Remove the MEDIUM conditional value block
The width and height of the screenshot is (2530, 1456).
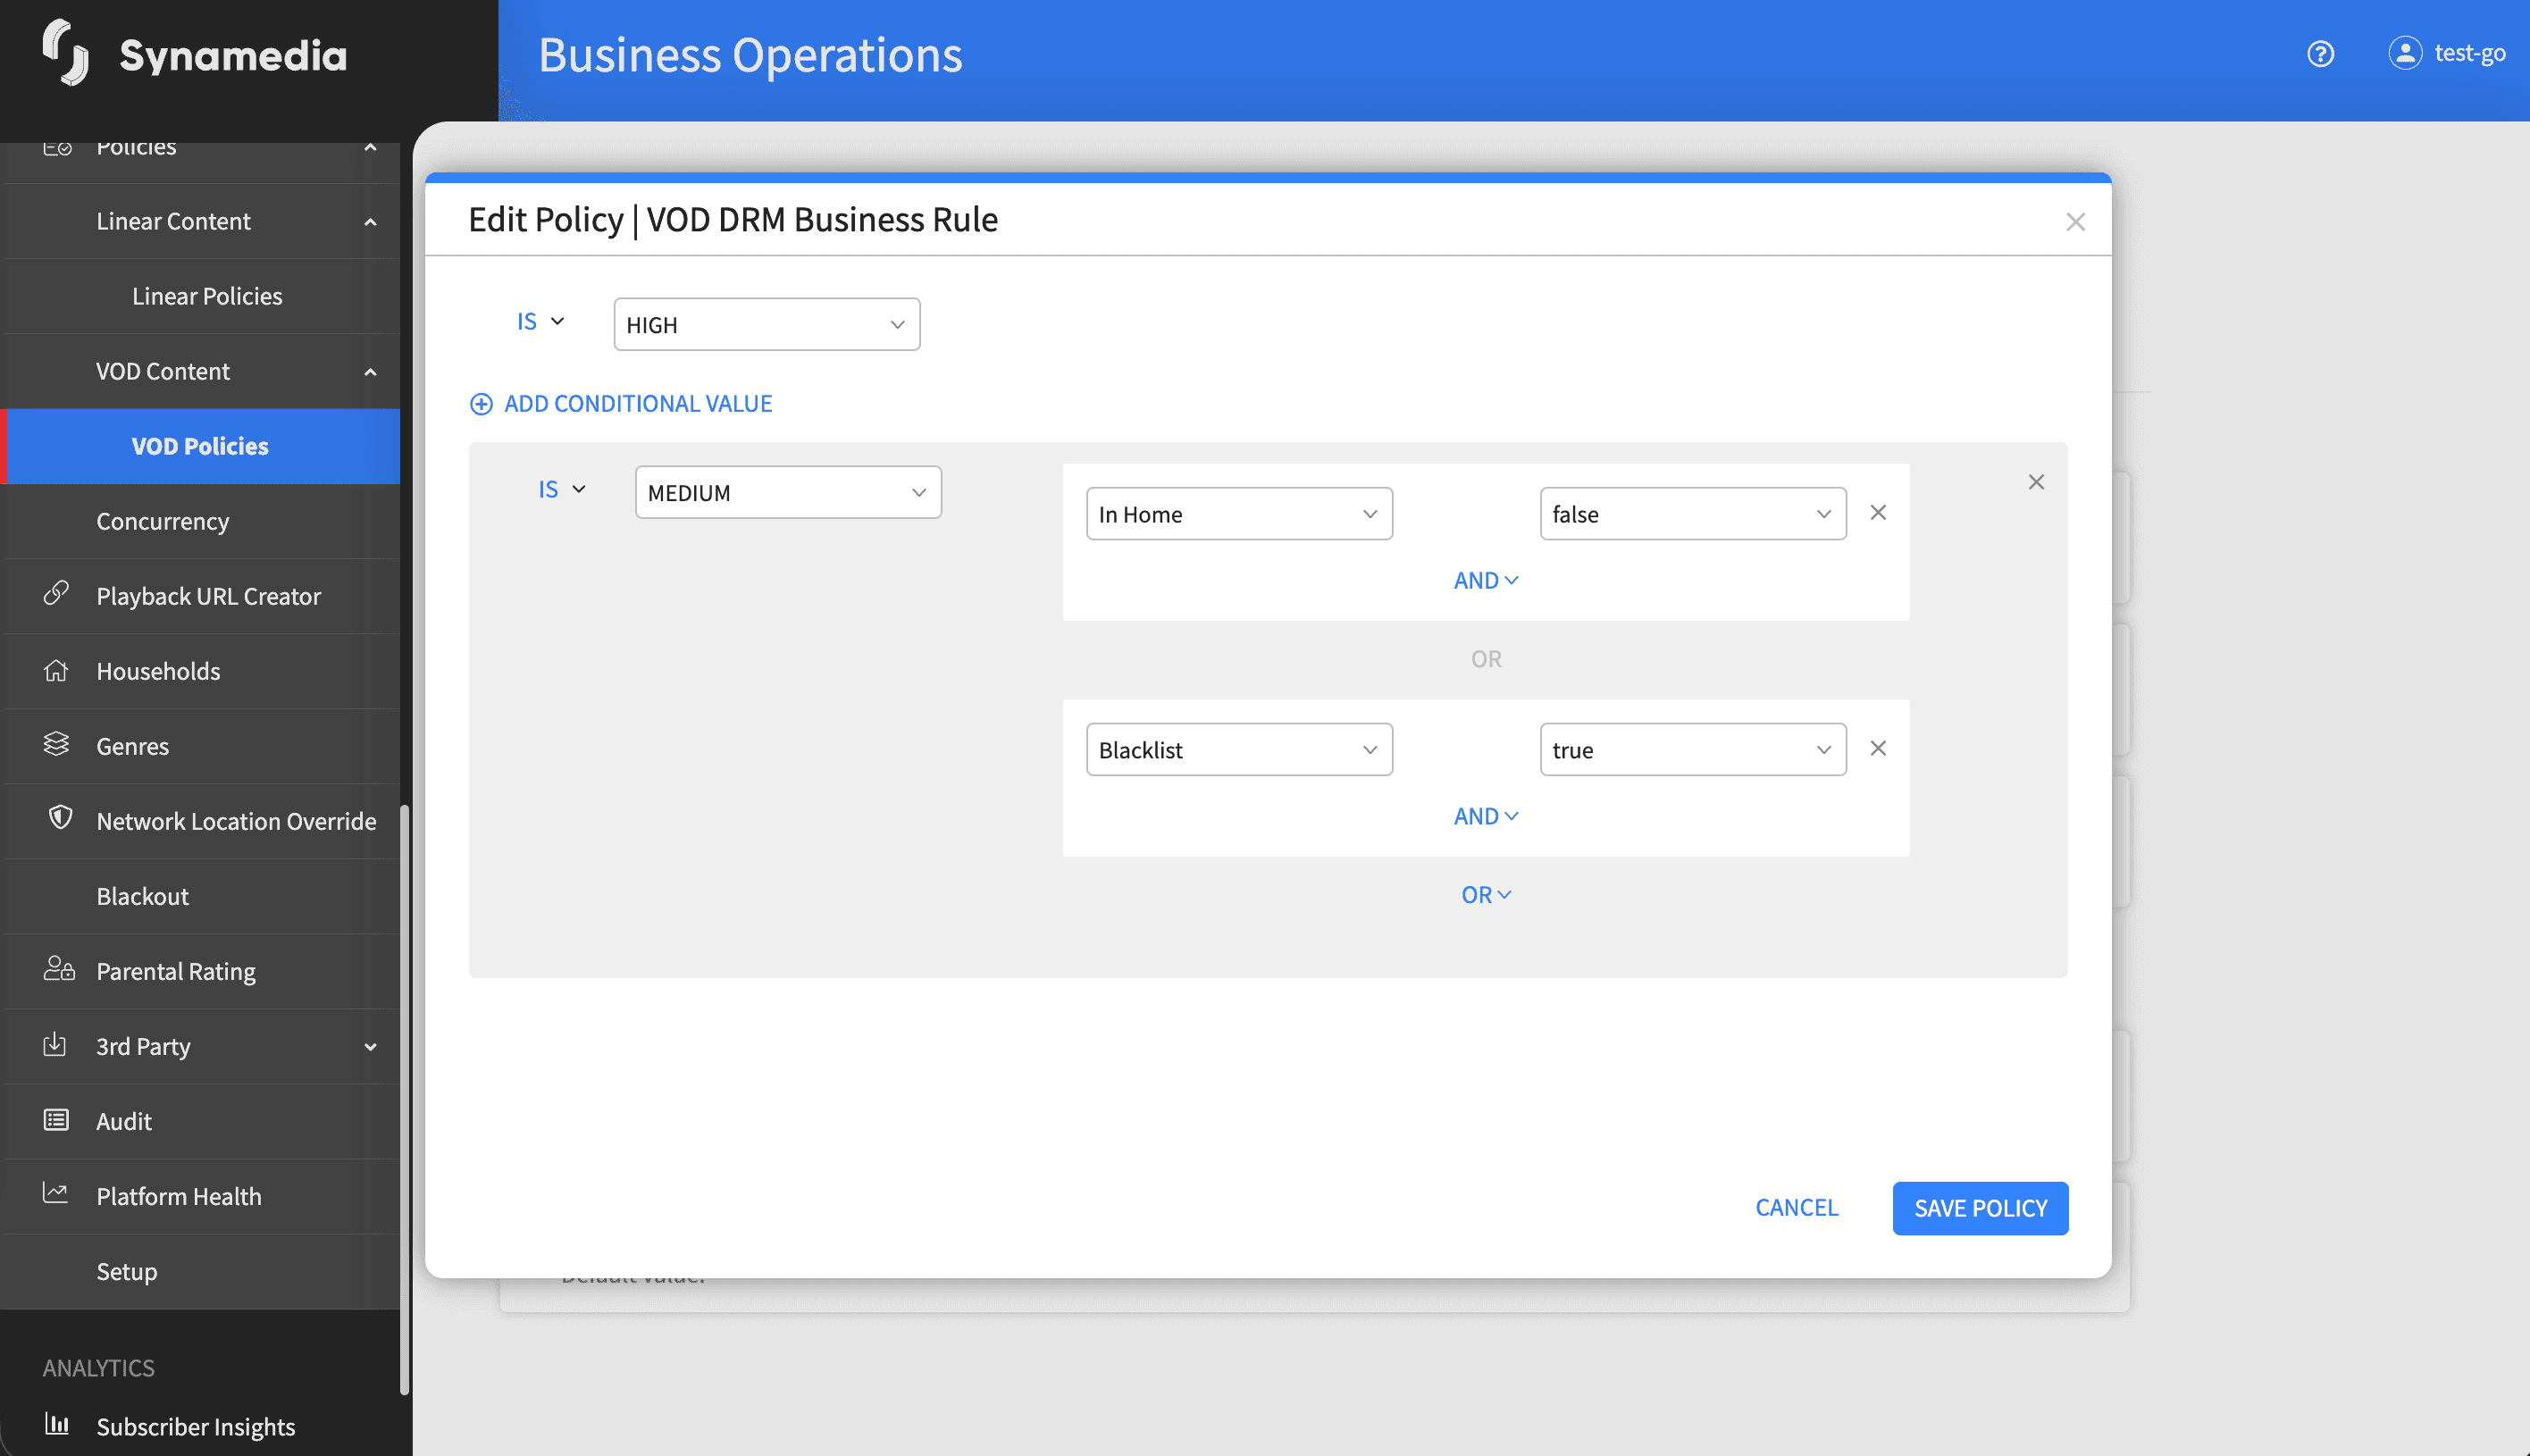coord(2036,482)
